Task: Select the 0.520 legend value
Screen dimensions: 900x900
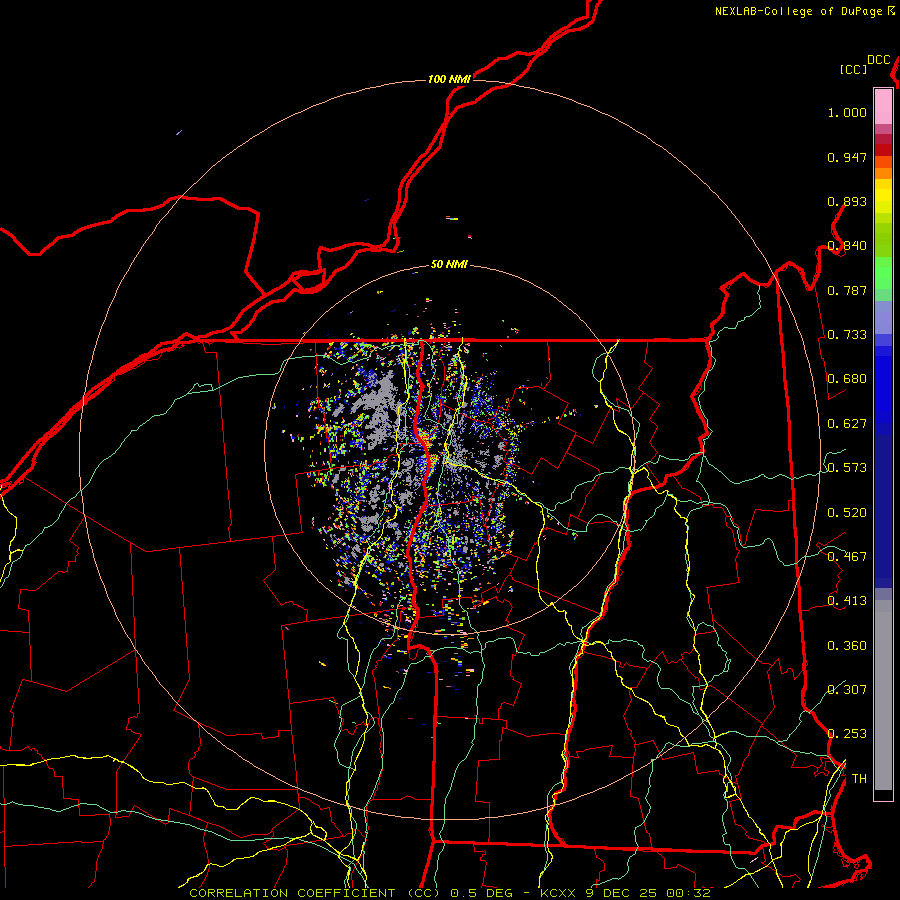Action: [847, 513]
